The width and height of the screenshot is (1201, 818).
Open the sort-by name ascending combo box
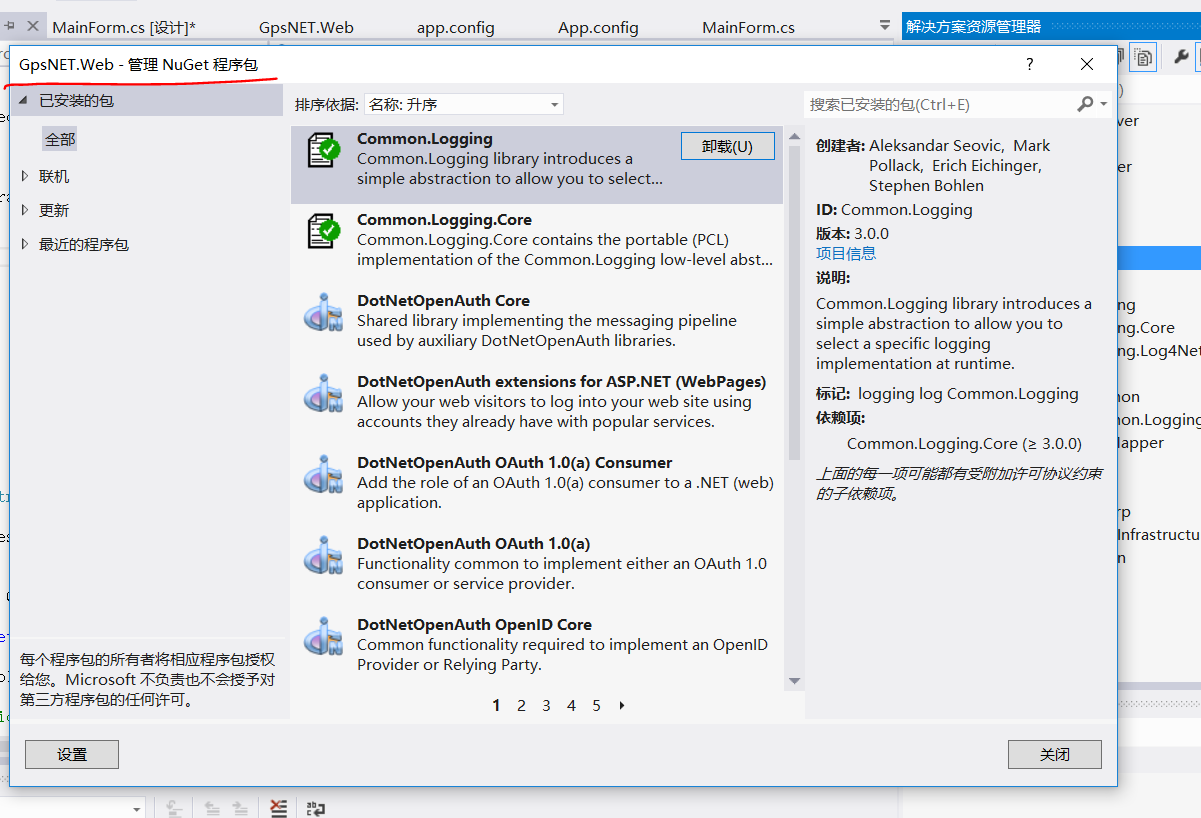pos(464,104)
